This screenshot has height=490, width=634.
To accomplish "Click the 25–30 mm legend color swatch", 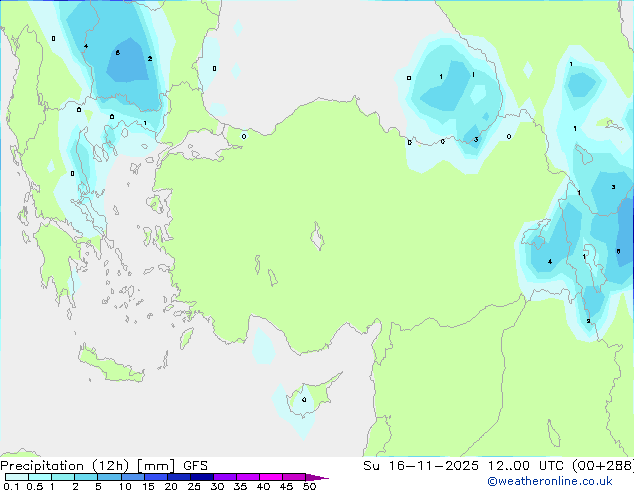I will point(202,477).
